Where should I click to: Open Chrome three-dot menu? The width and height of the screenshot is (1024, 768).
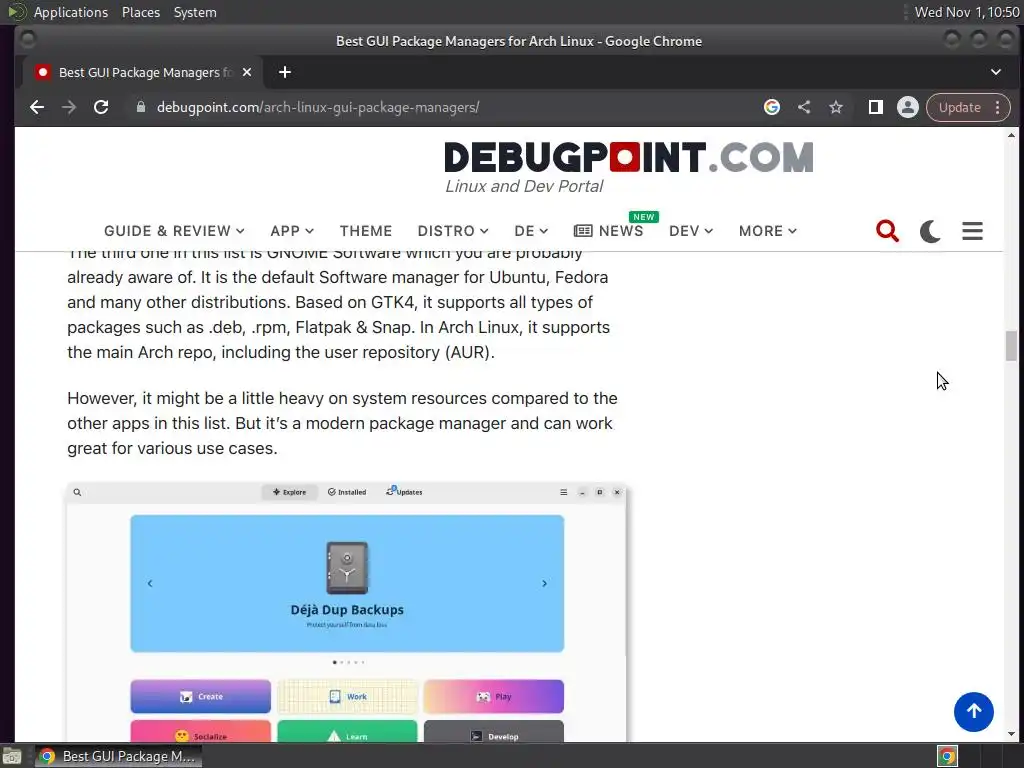(998, 107)
